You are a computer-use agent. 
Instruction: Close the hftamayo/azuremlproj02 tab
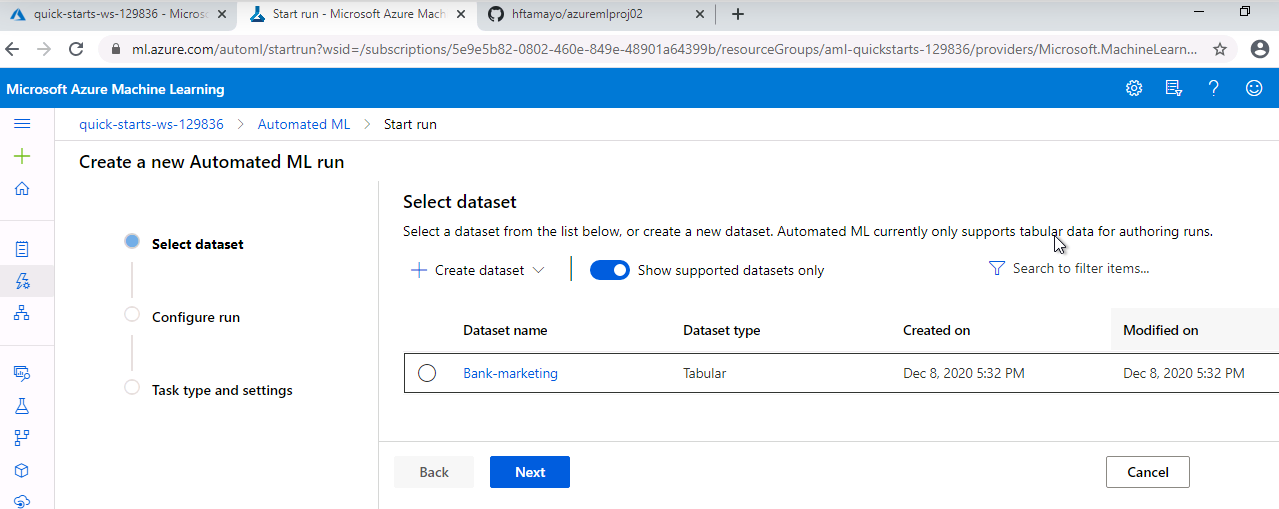point(699,14)
